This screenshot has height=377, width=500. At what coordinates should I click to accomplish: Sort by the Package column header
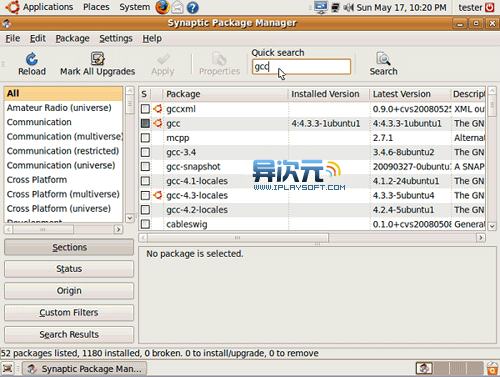pos(225,94)
